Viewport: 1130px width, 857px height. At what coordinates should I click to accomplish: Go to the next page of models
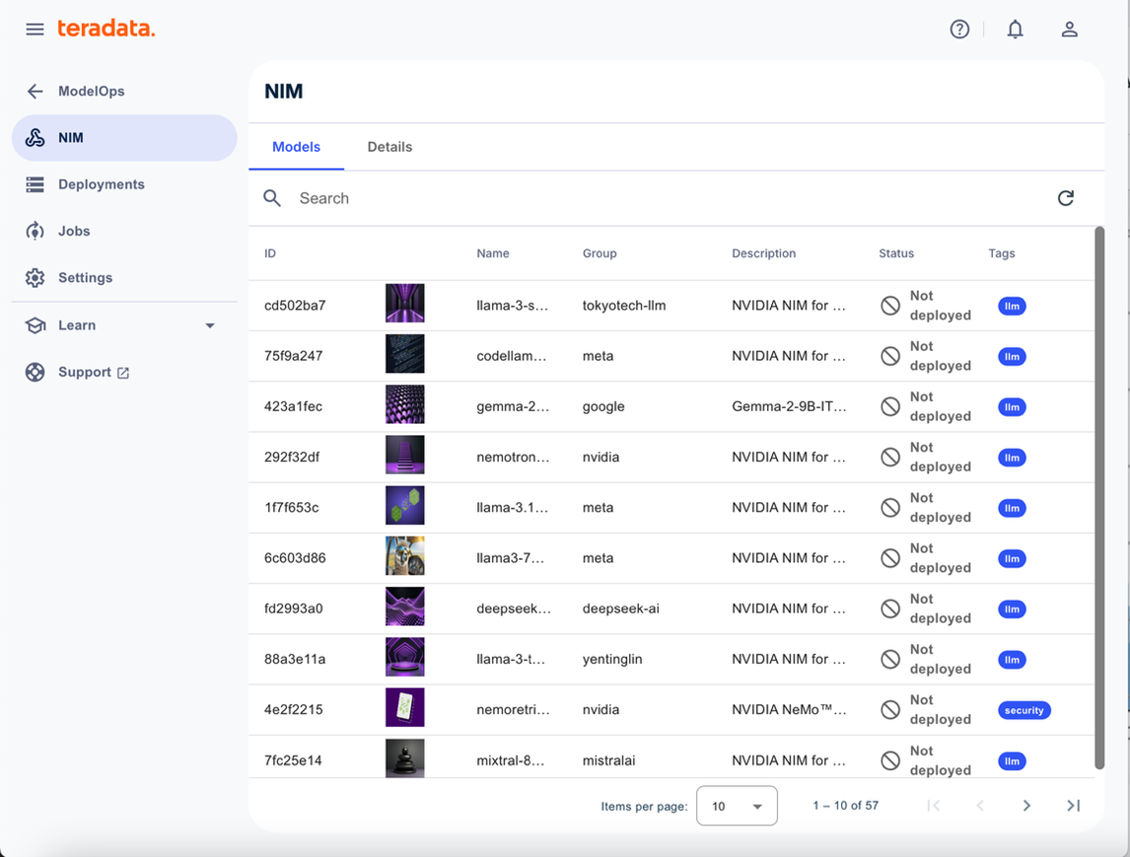tap(1026, 805)
